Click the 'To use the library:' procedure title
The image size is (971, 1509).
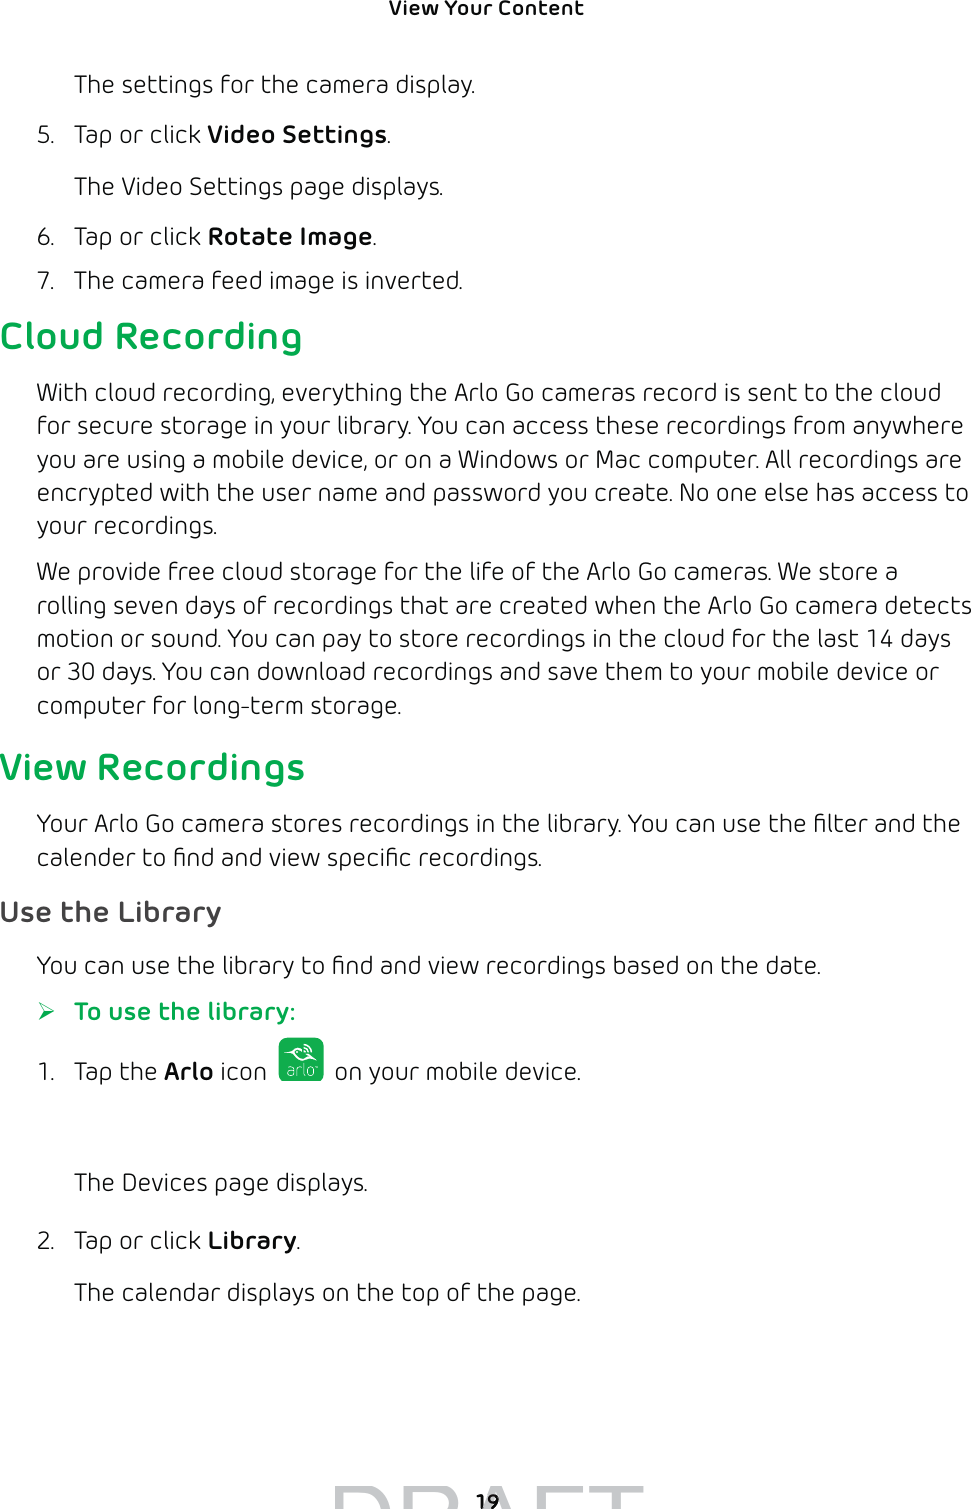click(185, 1012)
